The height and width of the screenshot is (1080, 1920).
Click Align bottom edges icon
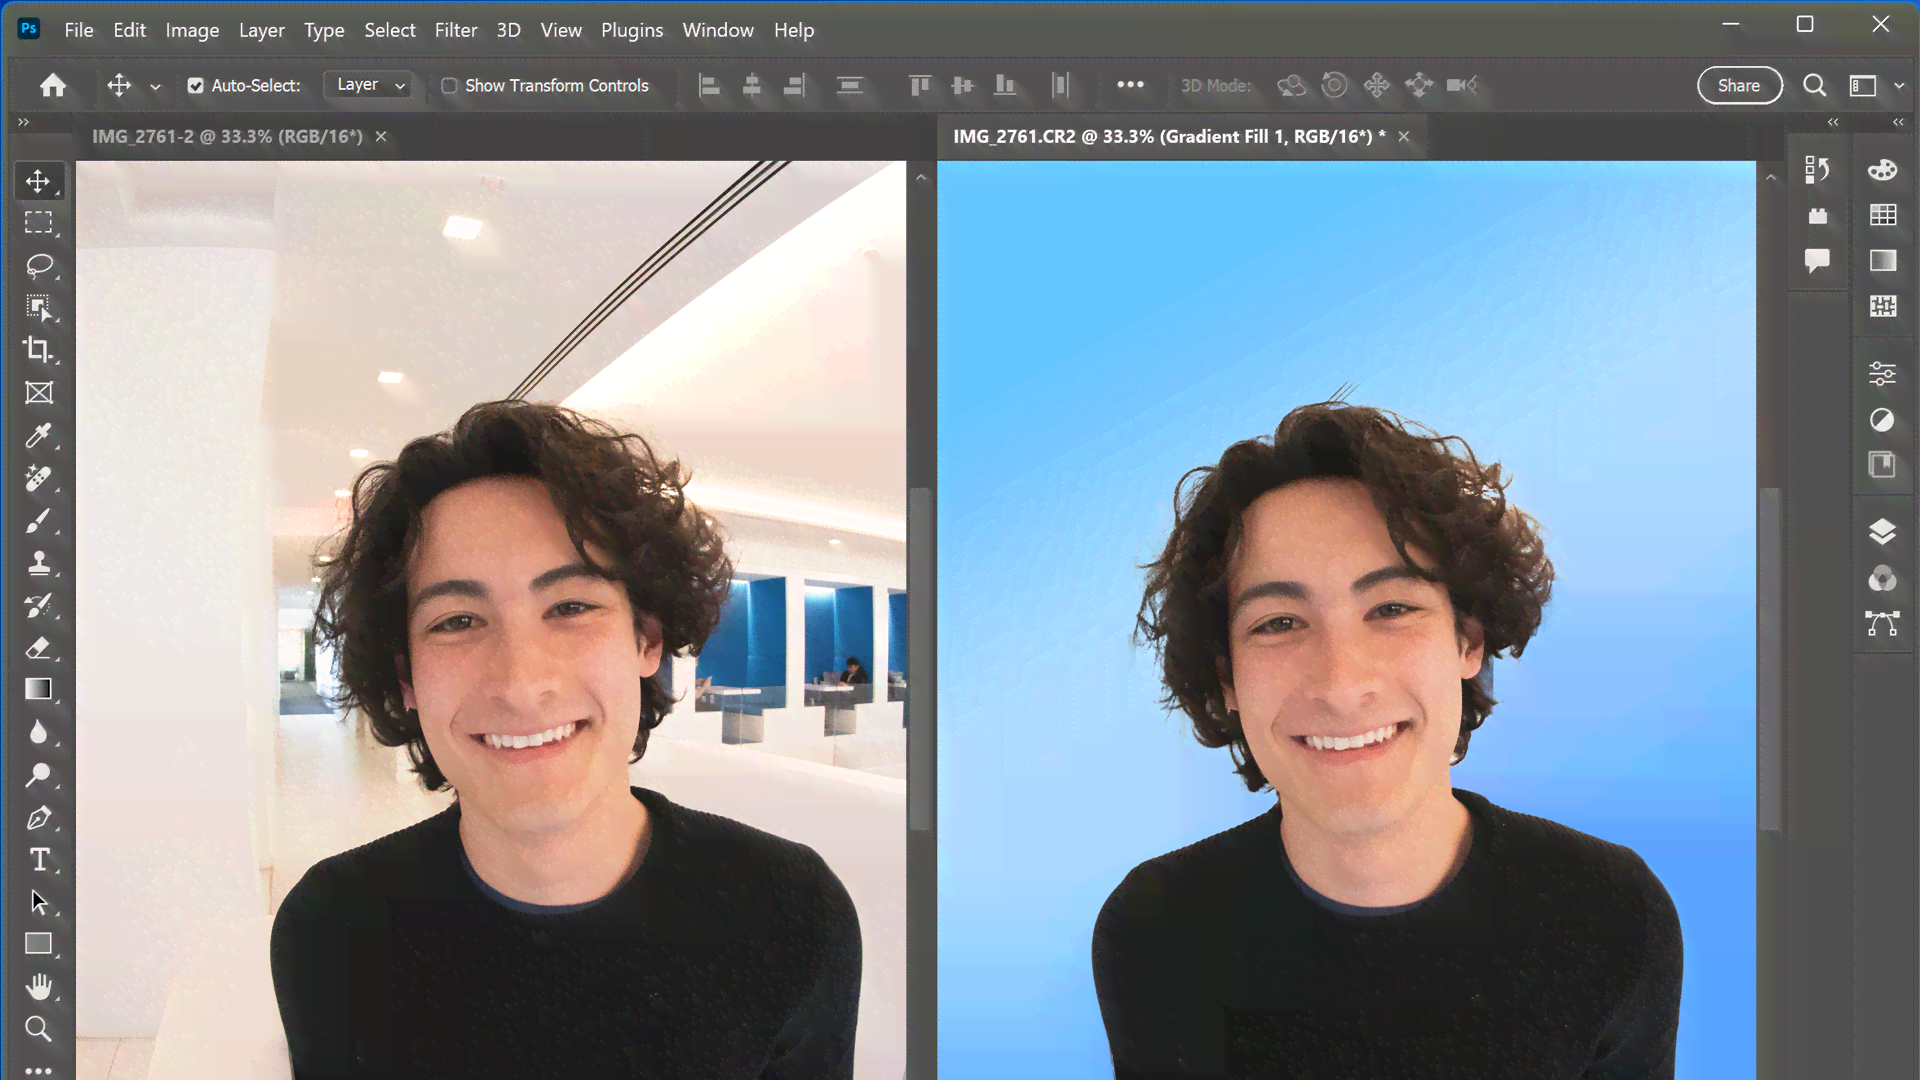click(1005, 85)
